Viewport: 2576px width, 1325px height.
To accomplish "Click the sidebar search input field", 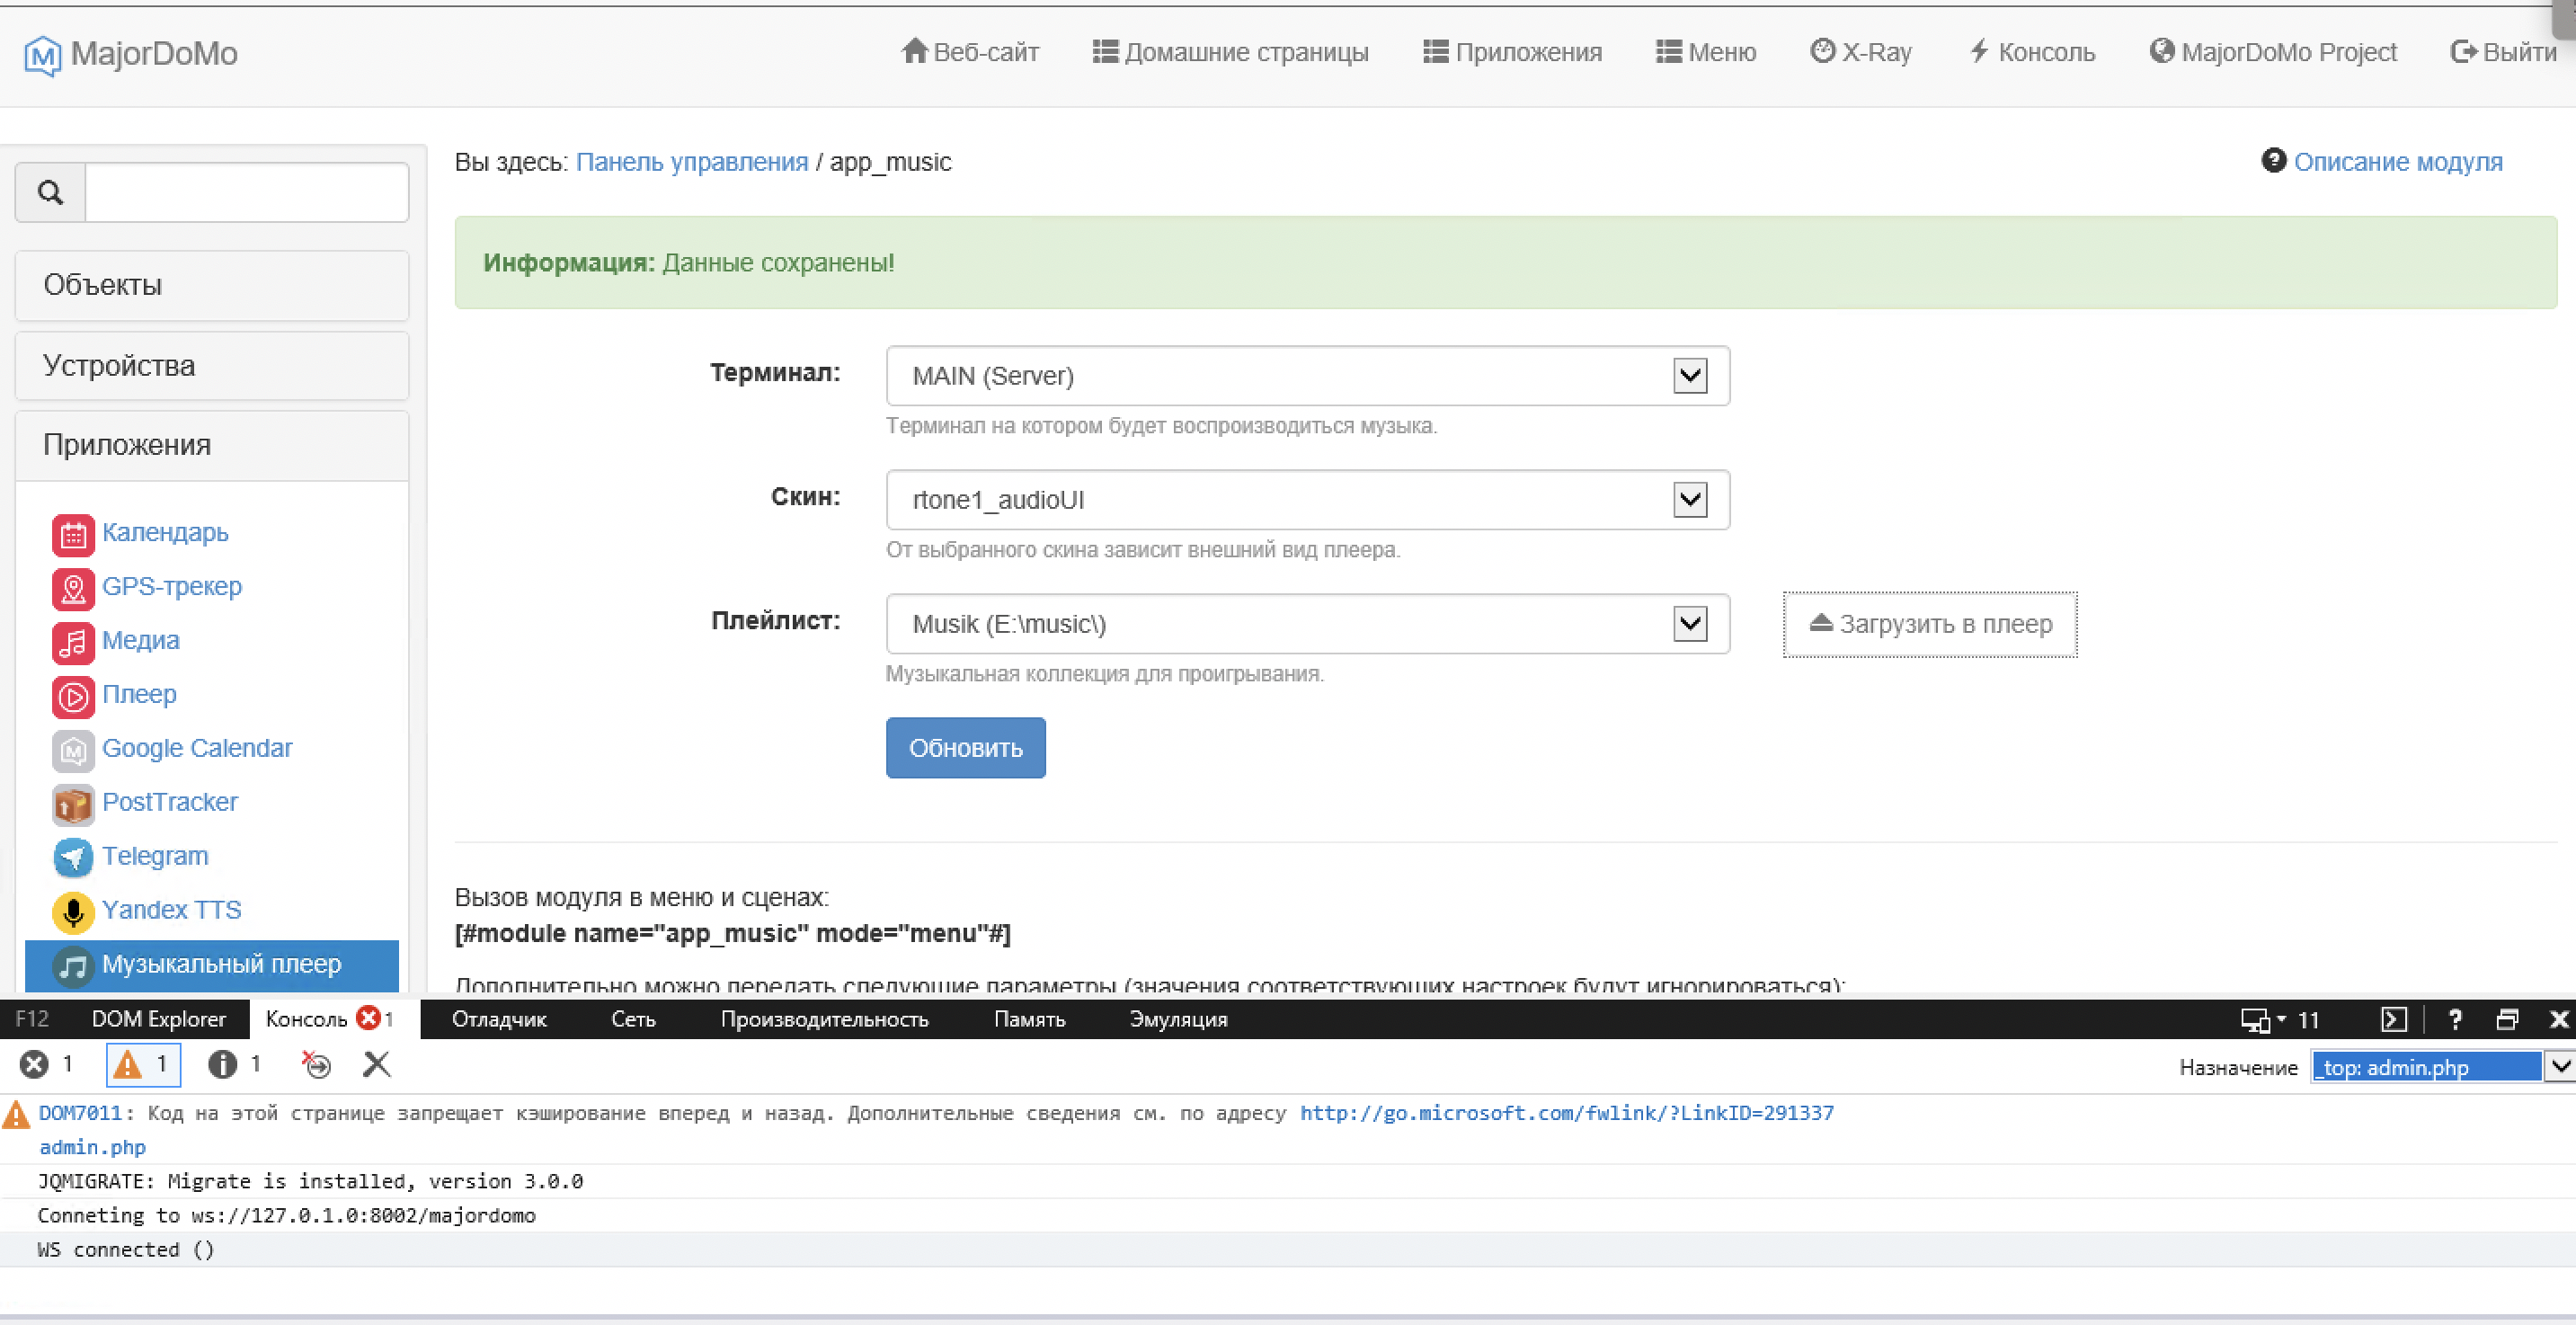I will (246, 192).
